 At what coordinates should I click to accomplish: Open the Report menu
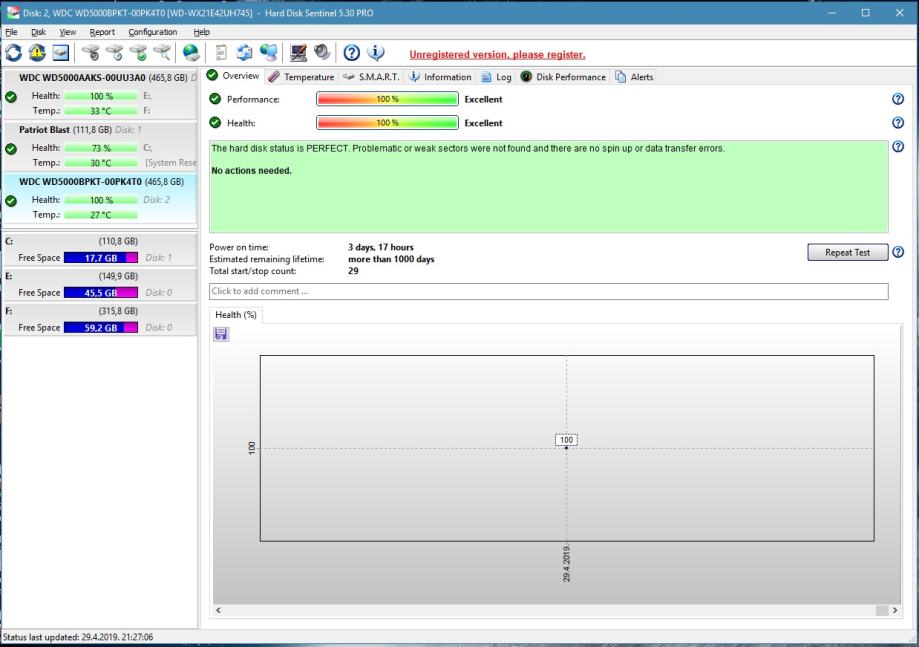[x=102, y=32]
